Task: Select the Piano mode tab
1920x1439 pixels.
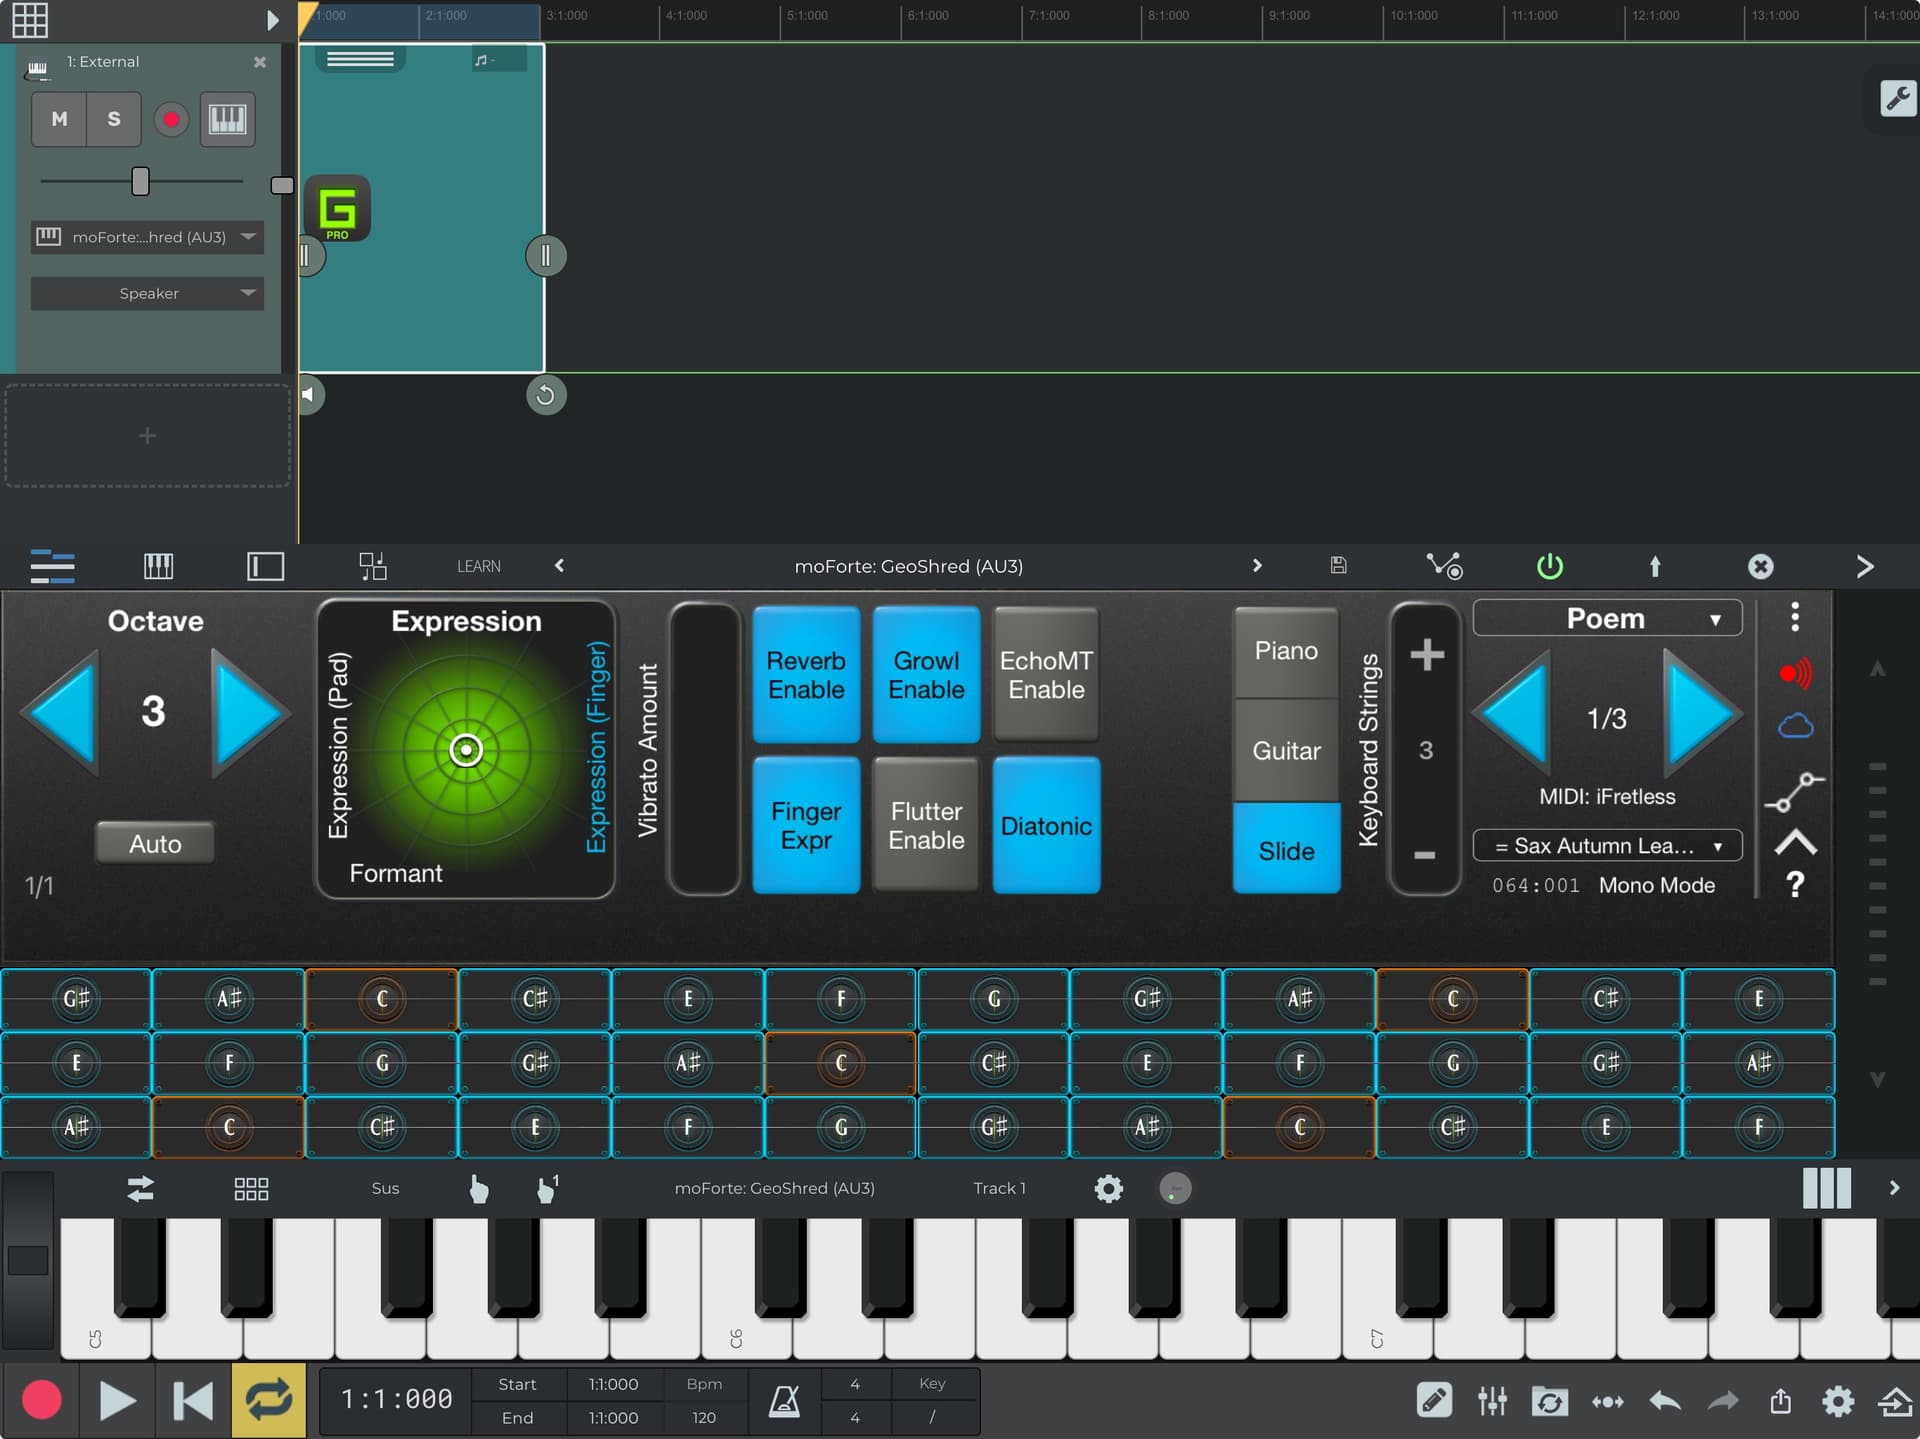Action: pyautogui.click(x=1286, y=651)
